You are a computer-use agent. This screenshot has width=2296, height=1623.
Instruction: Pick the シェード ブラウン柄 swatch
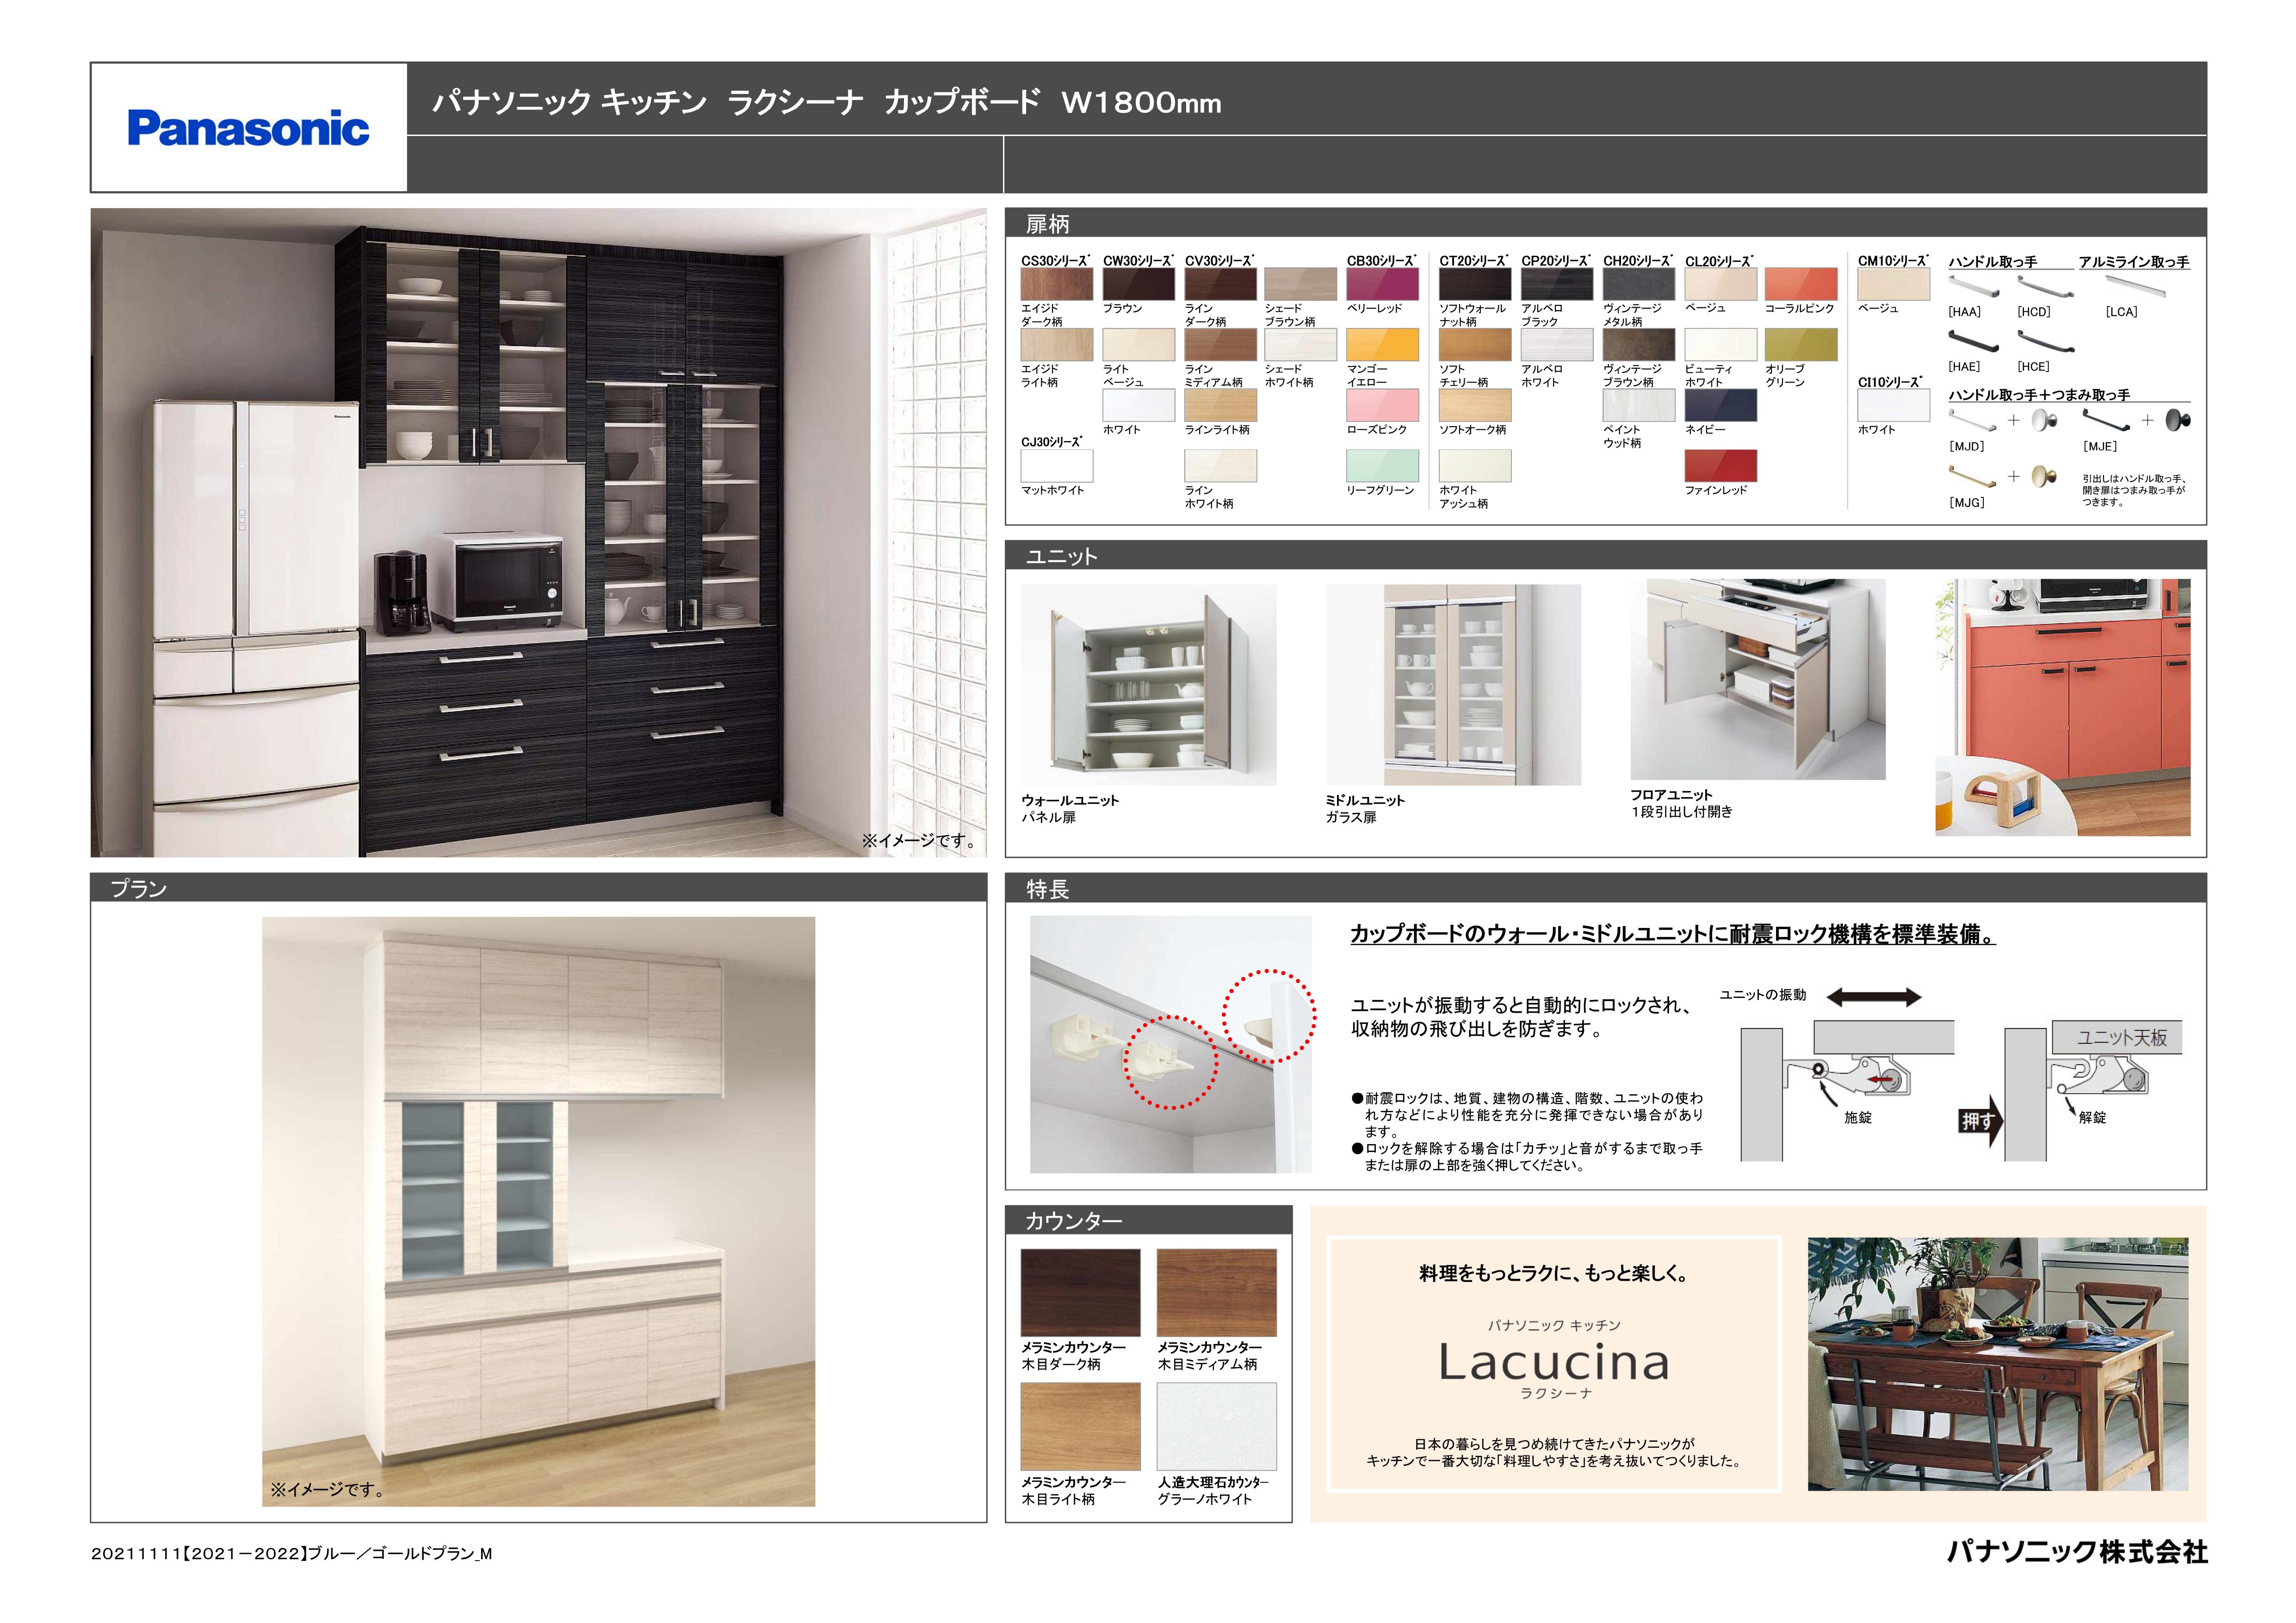click(x=1301, y=285)
